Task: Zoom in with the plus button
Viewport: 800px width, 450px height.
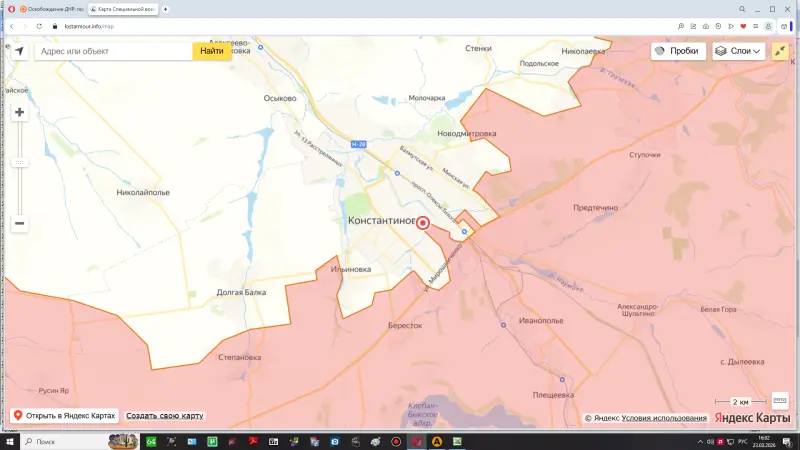Action: click(19, 113)
